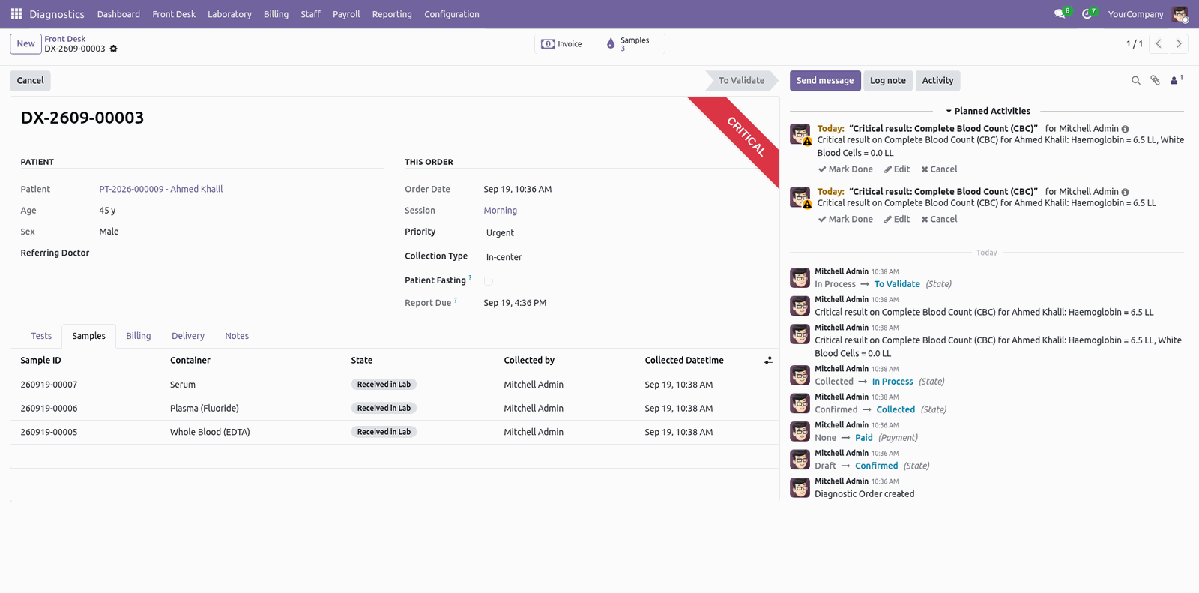
Task: Open the Laboratory menu
Action: pyautogui.click(x=229, y=14)
